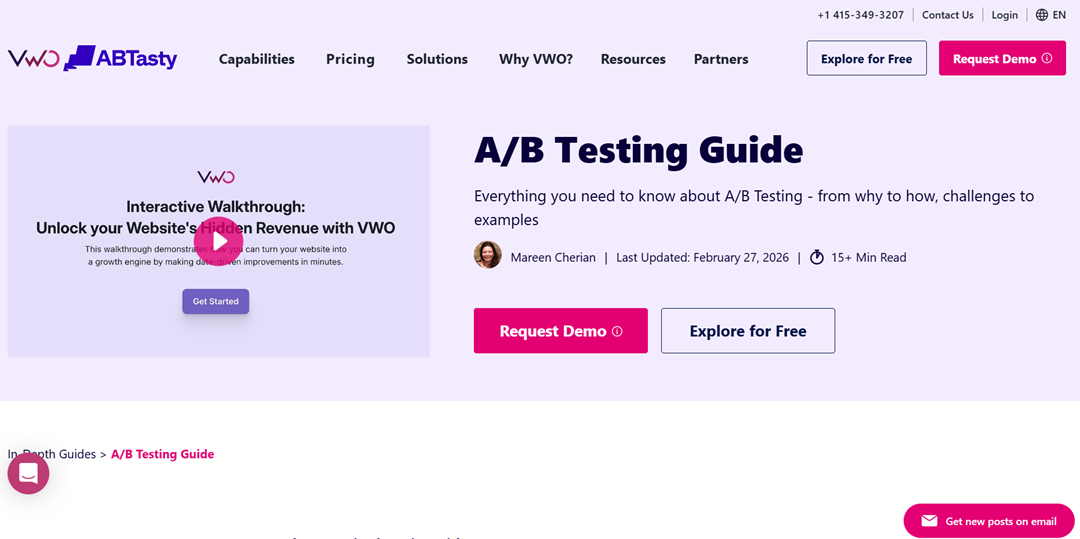Open the Resources menu item
The width and height of the screenshot is (1080, 539).
pos(633,59)
